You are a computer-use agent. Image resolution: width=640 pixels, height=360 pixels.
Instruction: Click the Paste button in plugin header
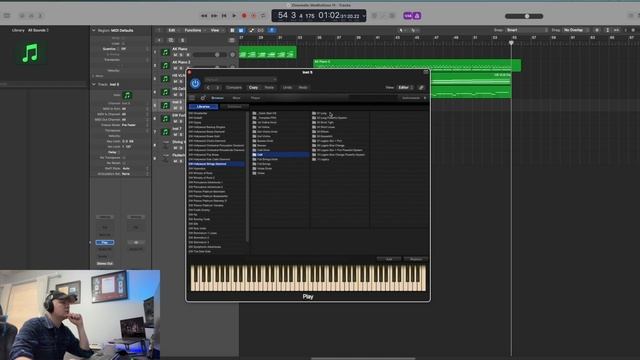coord(269,87)
